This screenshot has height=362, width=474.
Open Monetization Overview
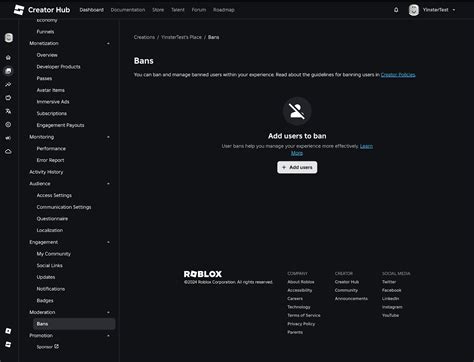click(47, 55)
